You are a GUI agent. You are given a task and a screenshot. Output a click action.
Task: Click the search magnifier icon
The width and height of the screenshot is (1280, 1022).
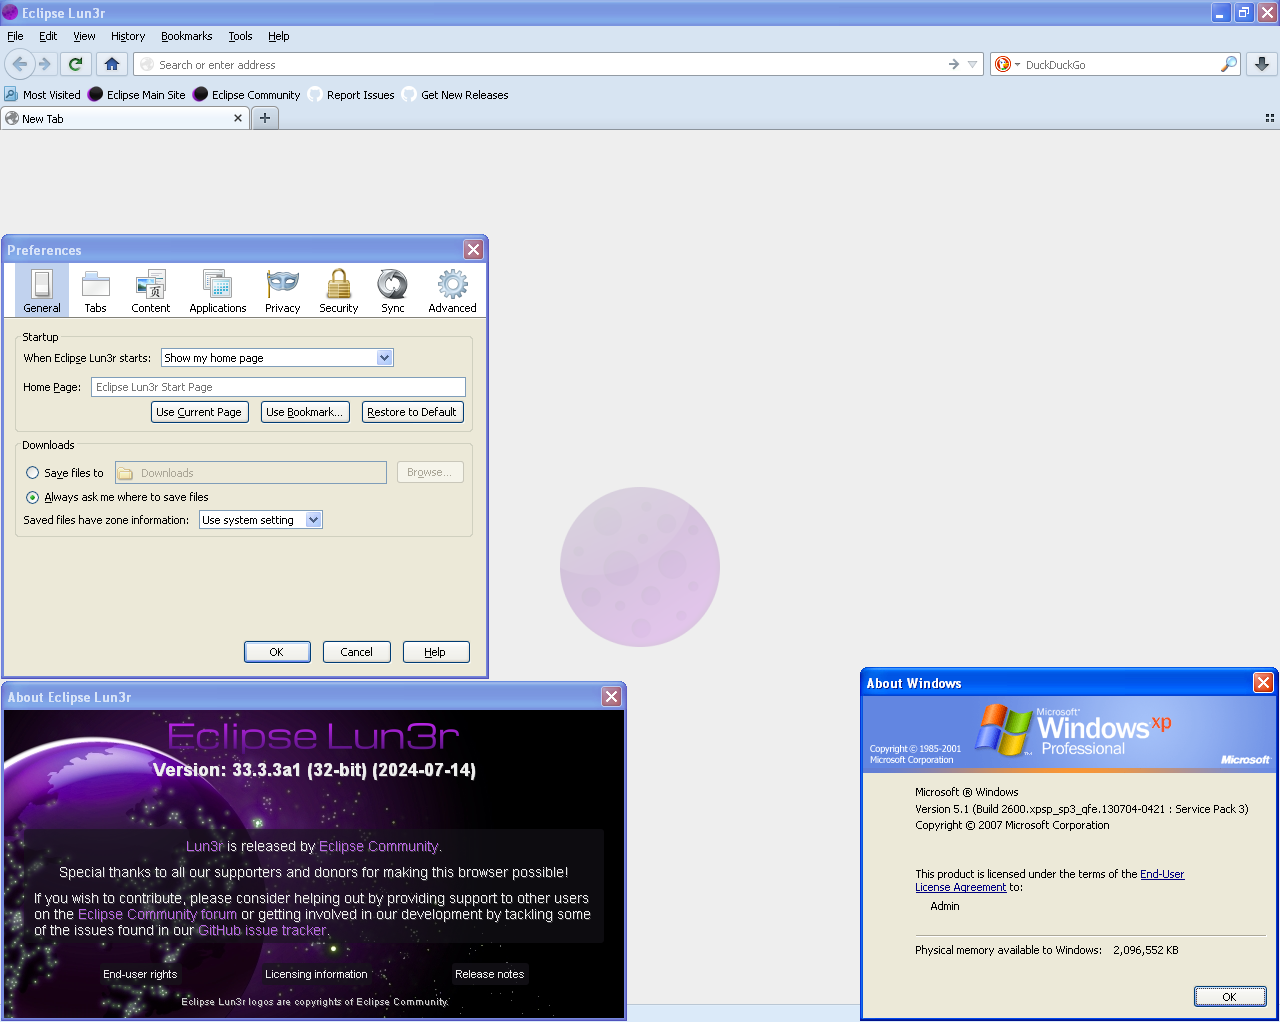pyautogui.click(x=1228, y=64)
